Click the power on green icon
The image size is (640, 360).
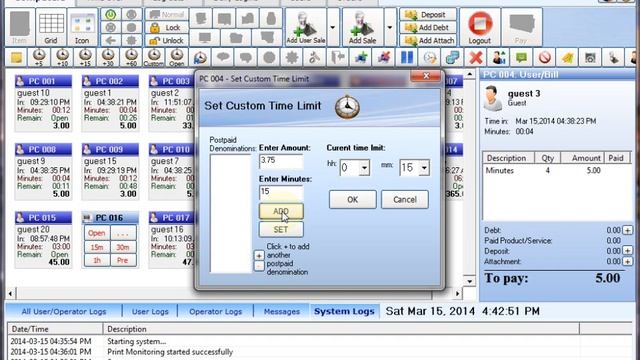(x=111, y=15)
